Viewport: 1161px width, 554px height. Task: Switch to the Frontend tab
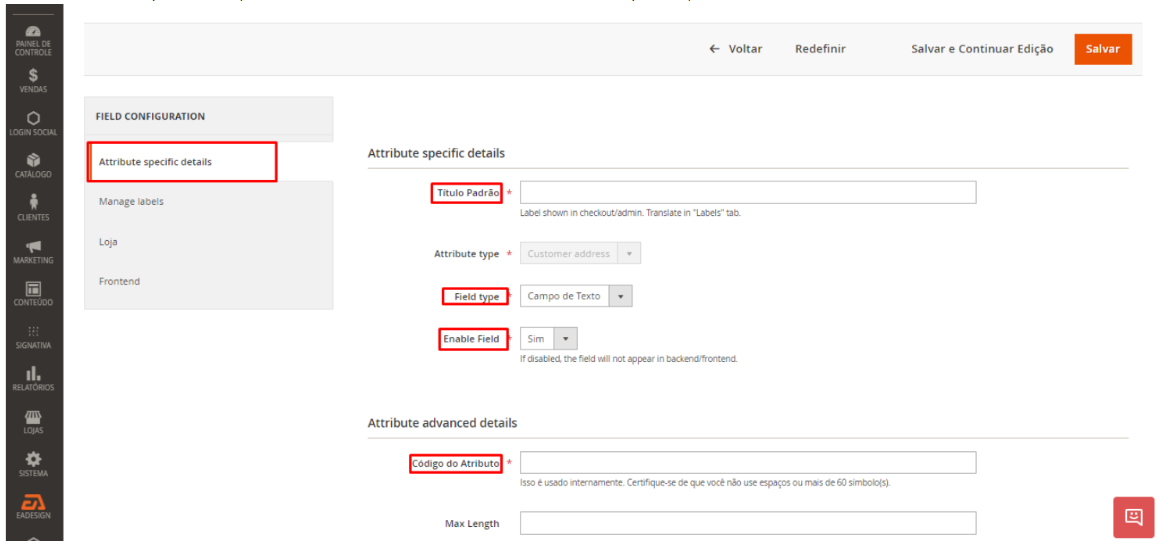[119, 282]
